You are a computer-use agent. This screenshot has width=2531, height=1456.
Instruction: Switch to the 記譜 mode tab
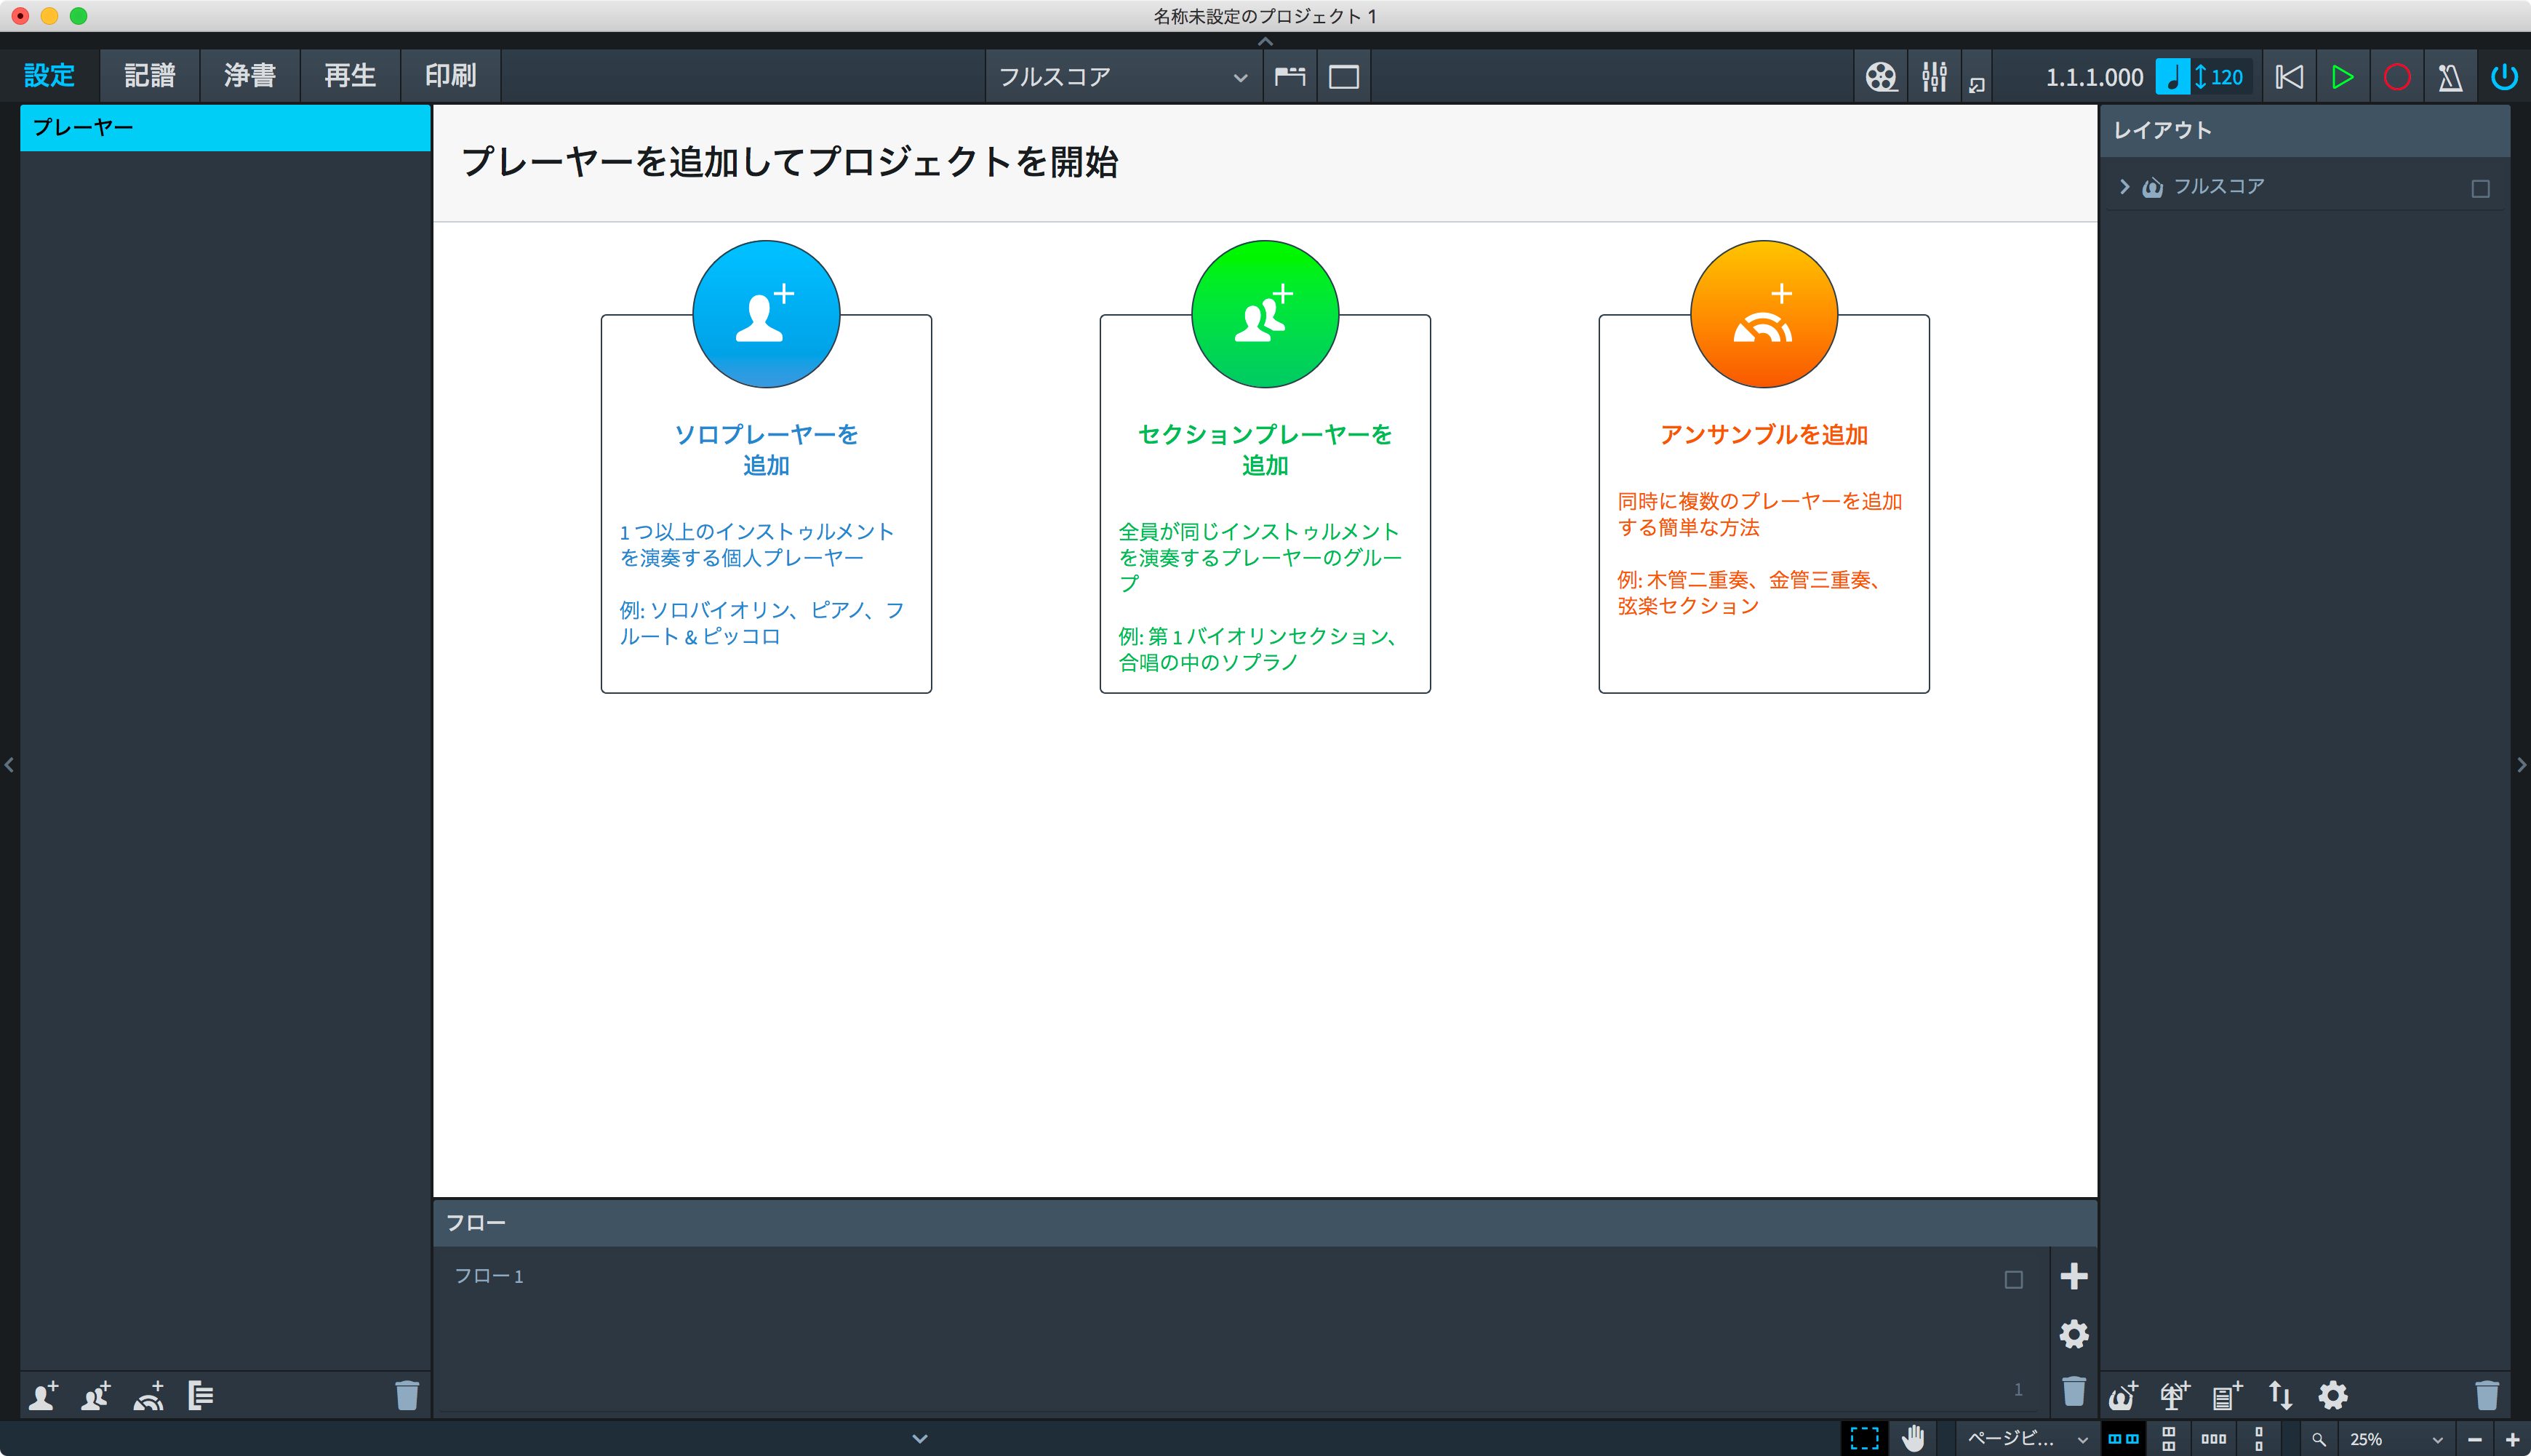[150, 76]
